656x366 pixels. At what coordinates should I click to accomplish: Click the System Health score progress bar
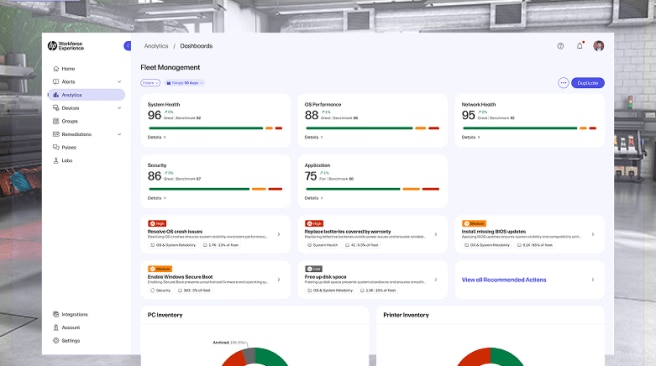click(x=215, y=128)
